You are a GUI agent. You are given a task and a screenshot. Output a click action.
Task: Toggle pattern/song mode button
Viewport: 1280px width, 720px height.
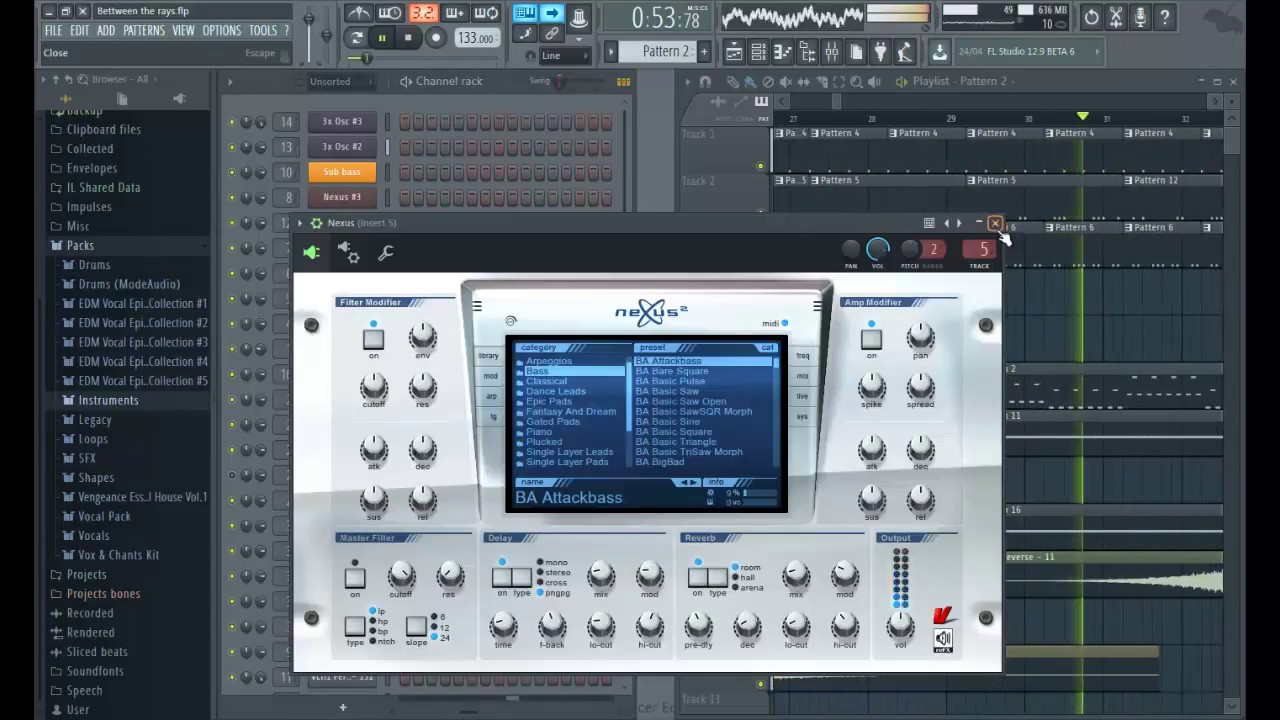[x=357, y=38]
